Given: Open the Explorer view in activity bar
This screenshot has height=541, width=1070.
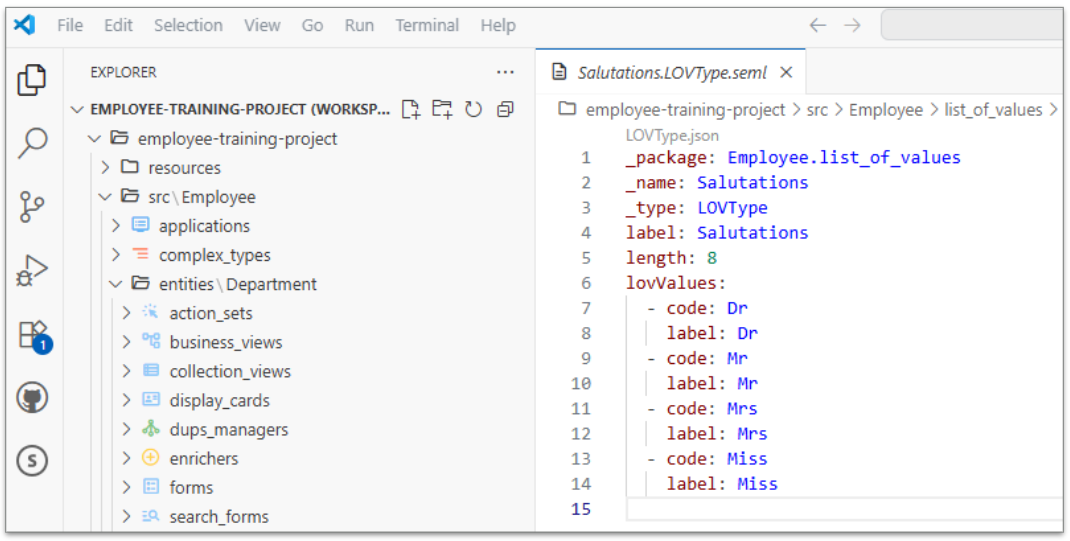Looking at the screenshot, I should 32,80.
